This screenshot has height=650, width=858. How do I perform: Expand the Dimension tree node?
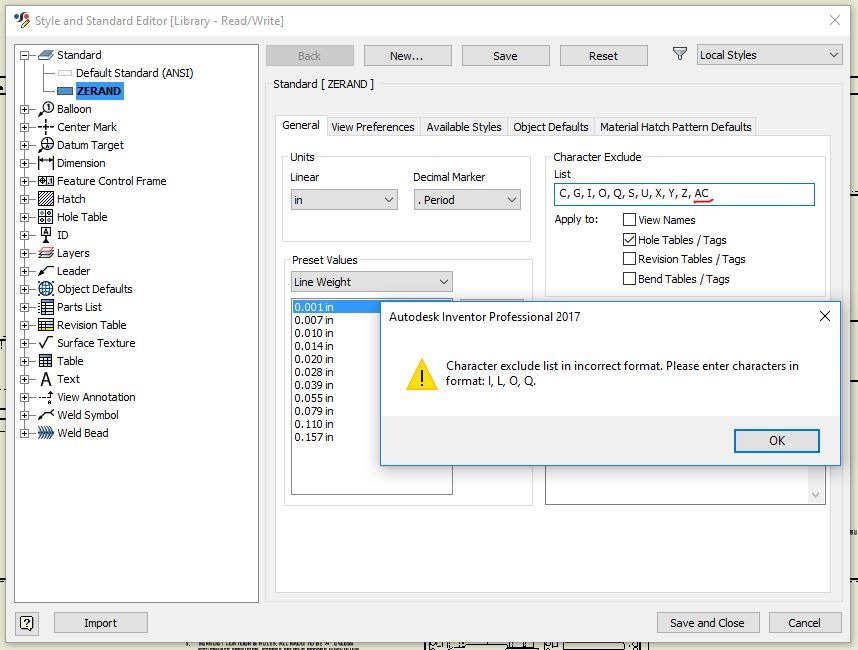tap(24, 164)
